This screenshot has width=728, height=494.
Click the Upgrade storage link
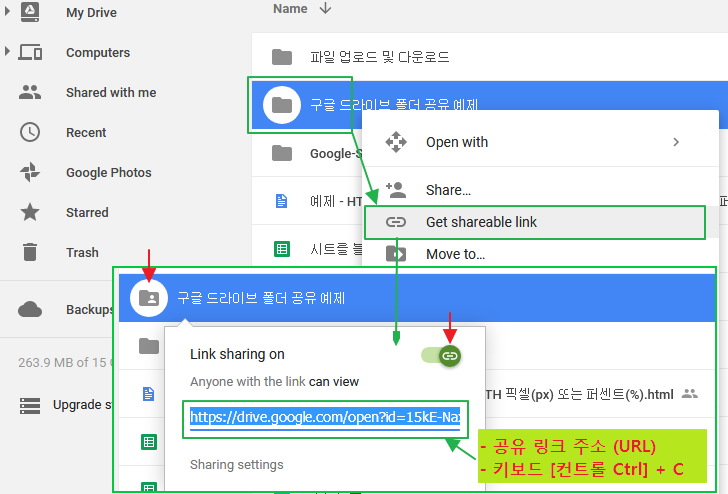click(83, 405)
